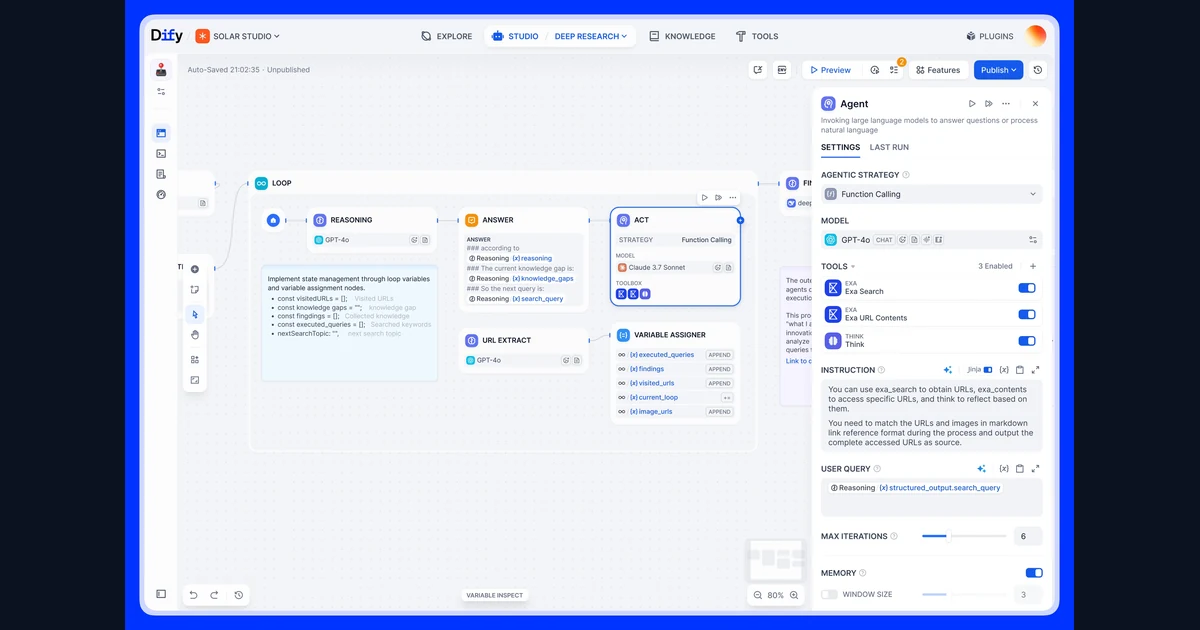Go to the Studio tab

(x=515, y=36)
